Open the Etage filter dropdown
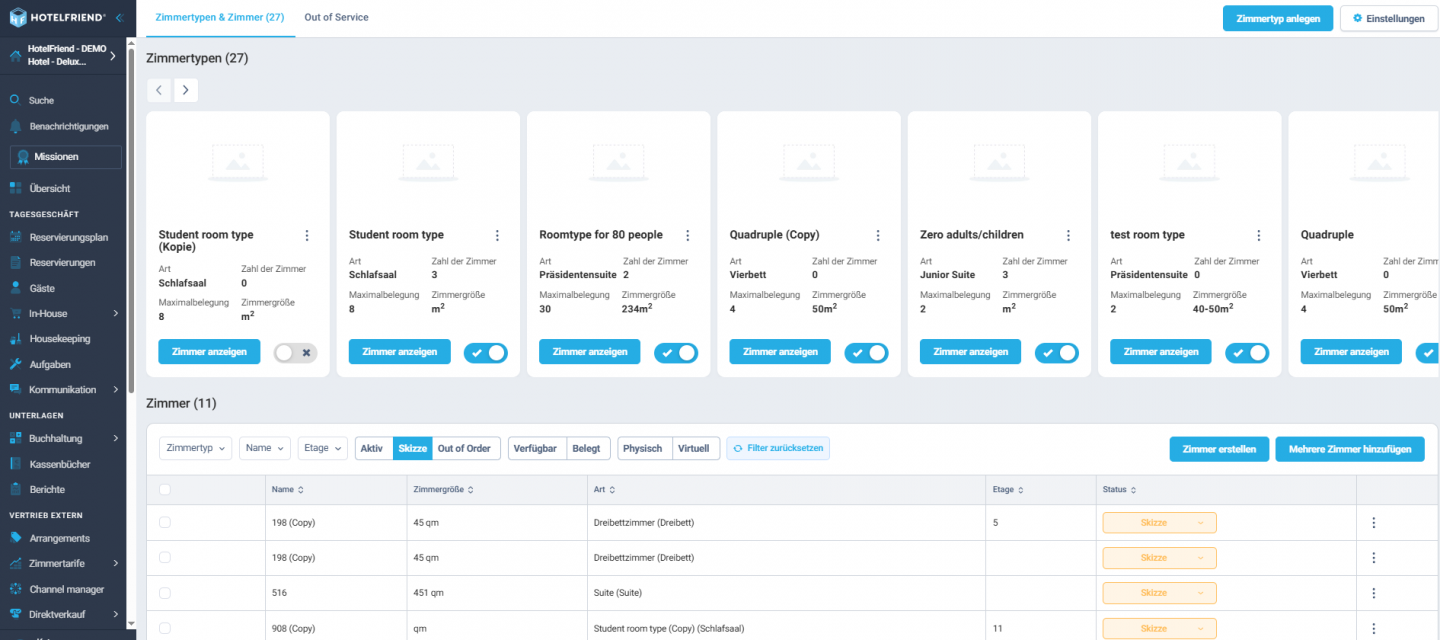This screenshot has height=640, width=1440. 323,448
